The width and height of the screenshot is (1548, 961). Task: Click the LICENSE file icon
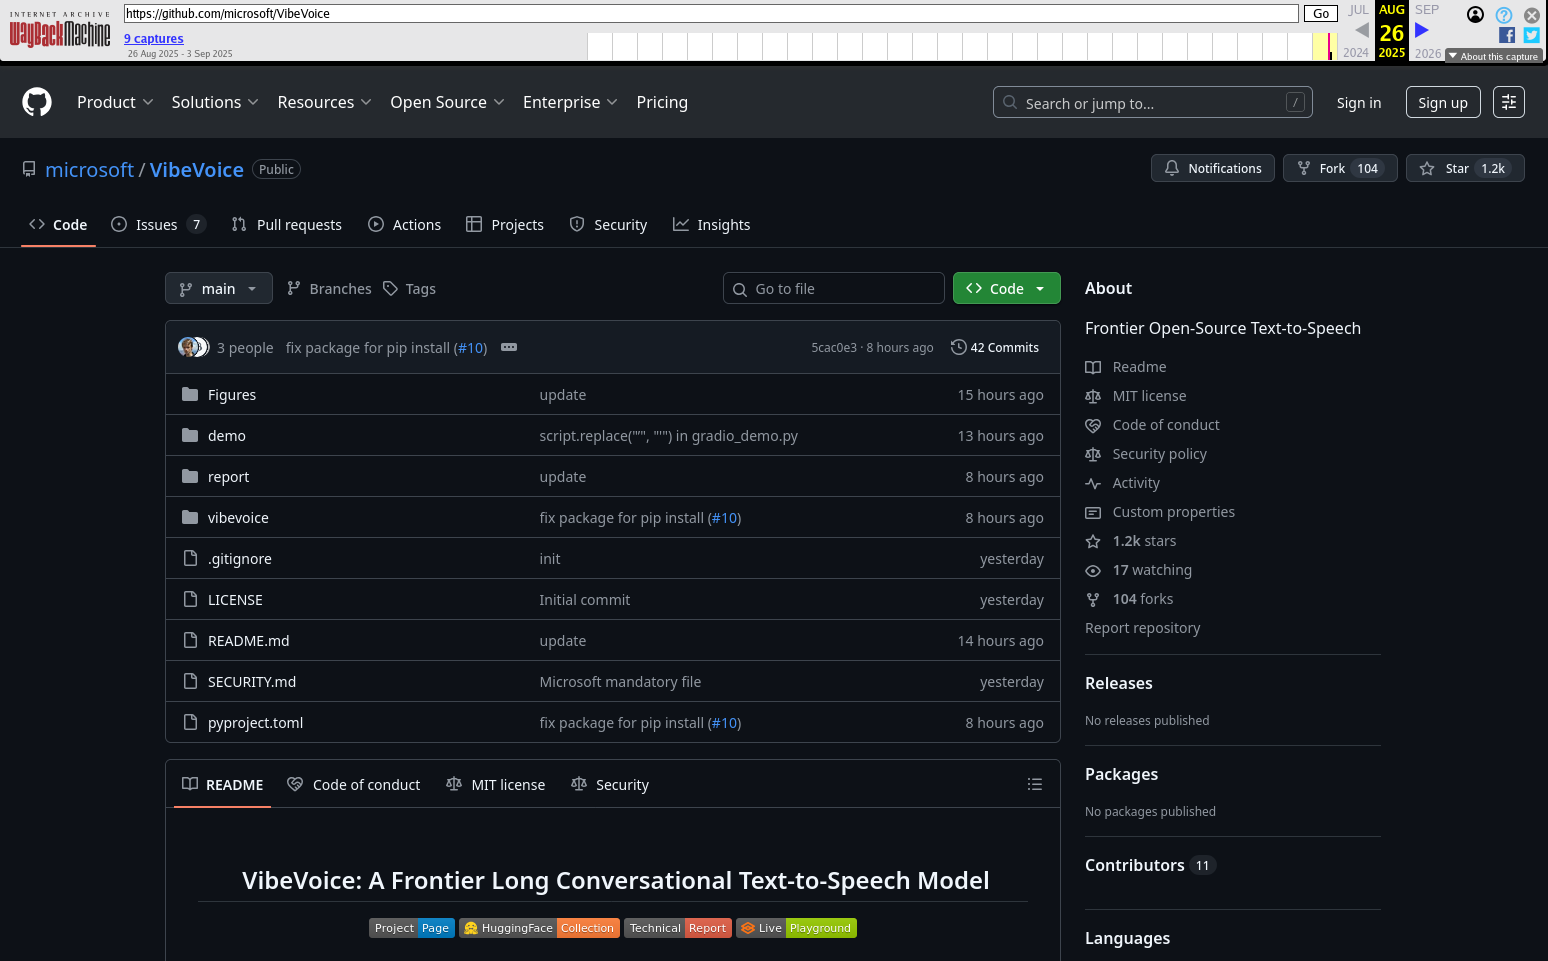pyautogui.click(x=190, y=599)
